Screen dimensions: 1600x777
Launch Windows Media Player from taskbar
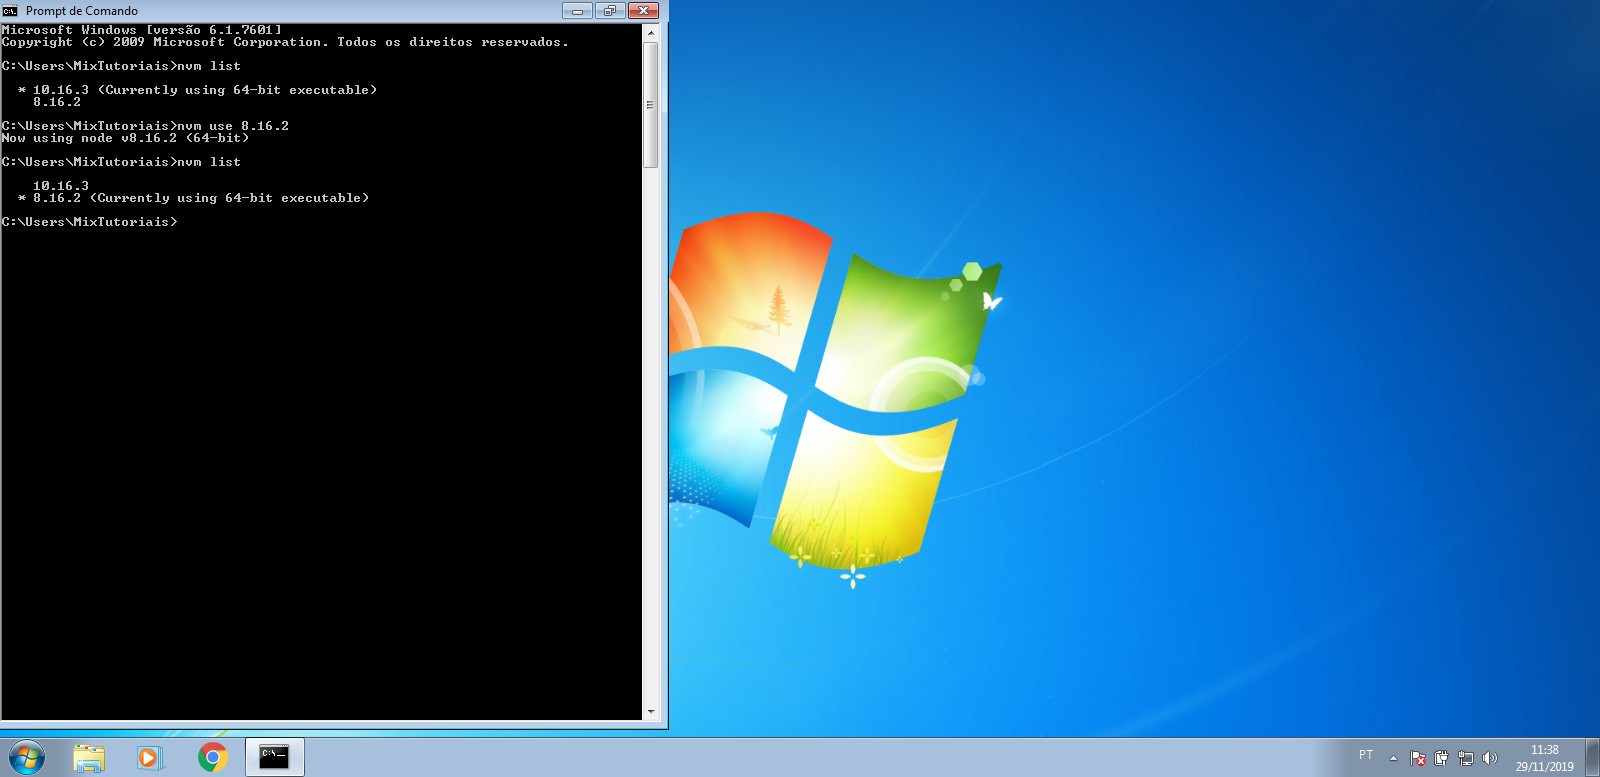point(150,757)
